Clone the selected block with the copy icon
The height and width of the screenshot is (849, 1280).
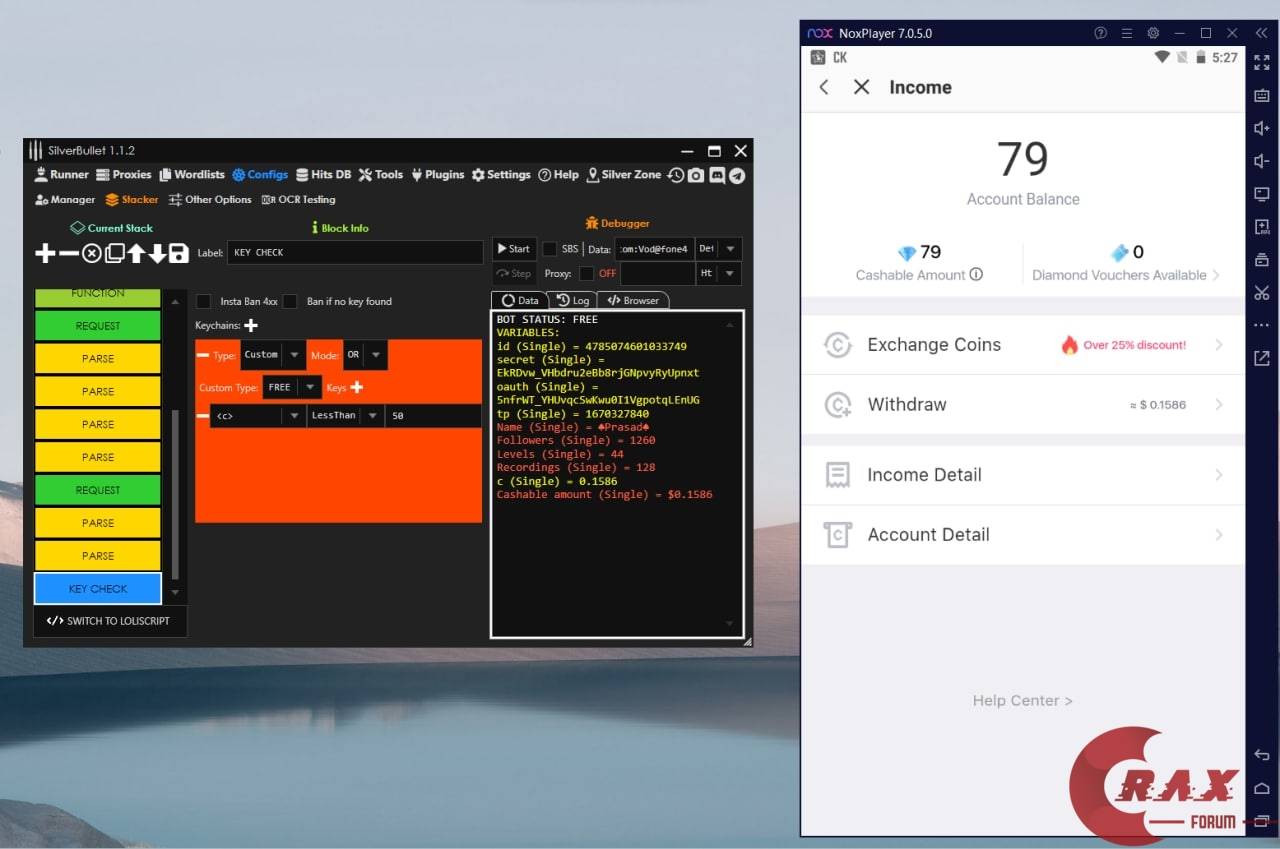click(114, 253)
